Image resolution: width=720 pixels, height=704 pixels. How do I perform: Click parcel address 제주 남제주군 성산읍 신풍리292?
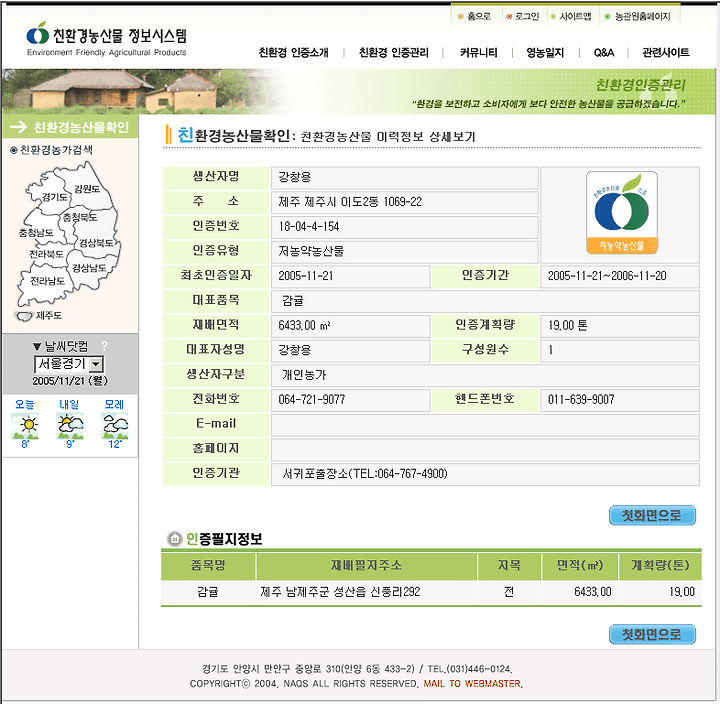340,592
